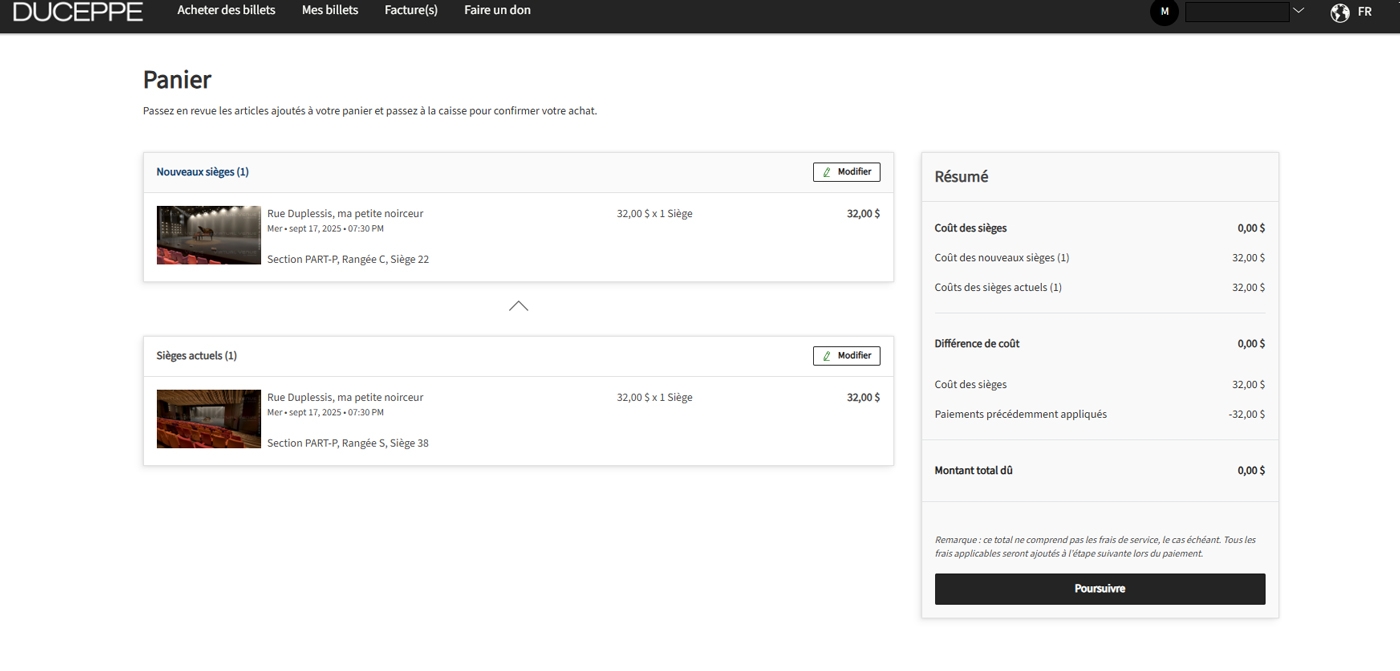Open thumbnail of current seat Rangée S
This screenshot has height=671, width=1400.
point(208,419)
